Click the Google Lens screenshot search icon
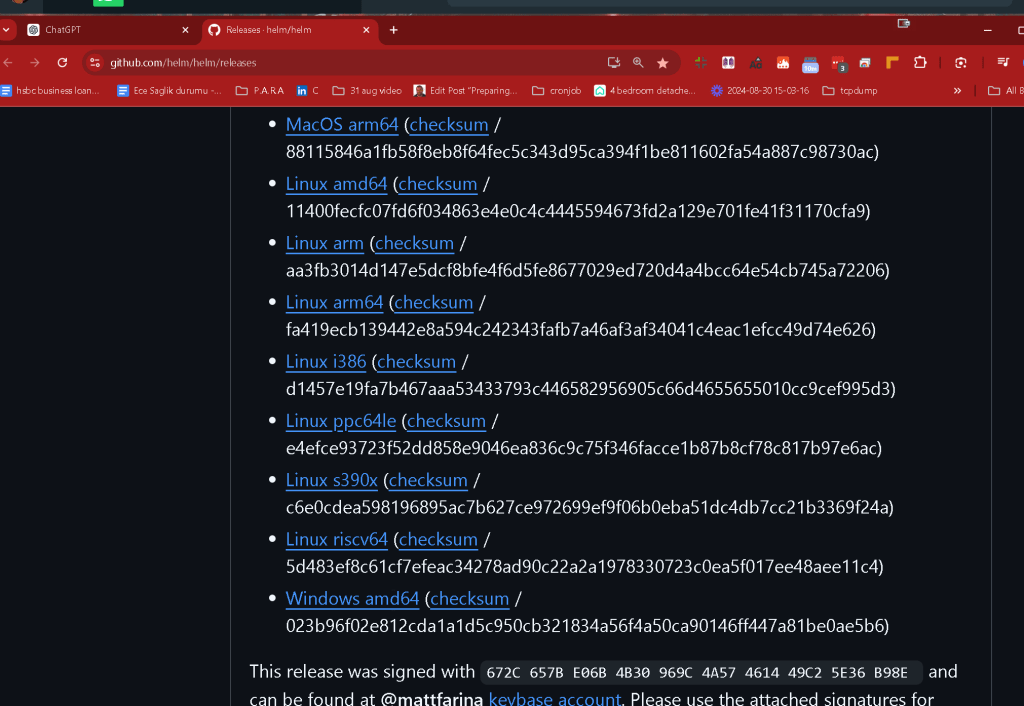The image size is (1024, 706). tap(961, 63)
